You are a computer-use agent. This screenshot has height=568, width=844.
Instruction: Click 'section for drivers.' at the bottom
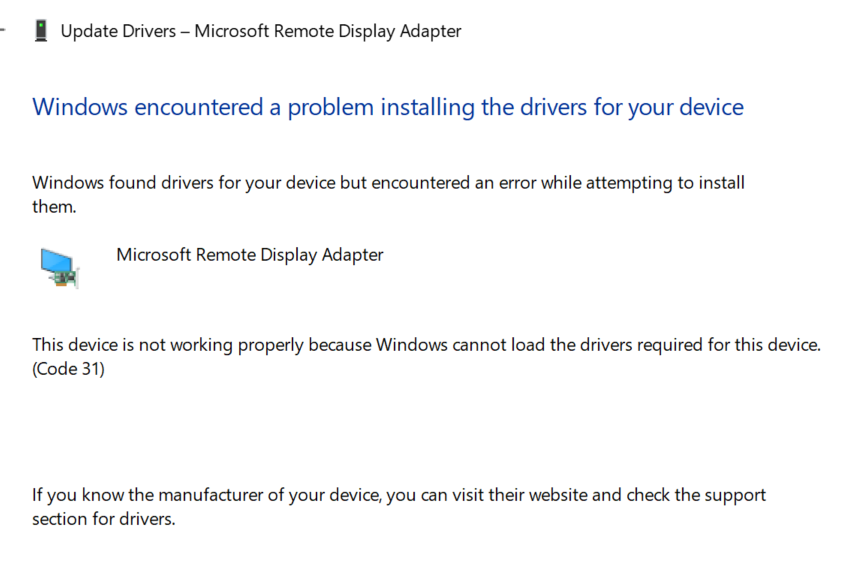104,519
